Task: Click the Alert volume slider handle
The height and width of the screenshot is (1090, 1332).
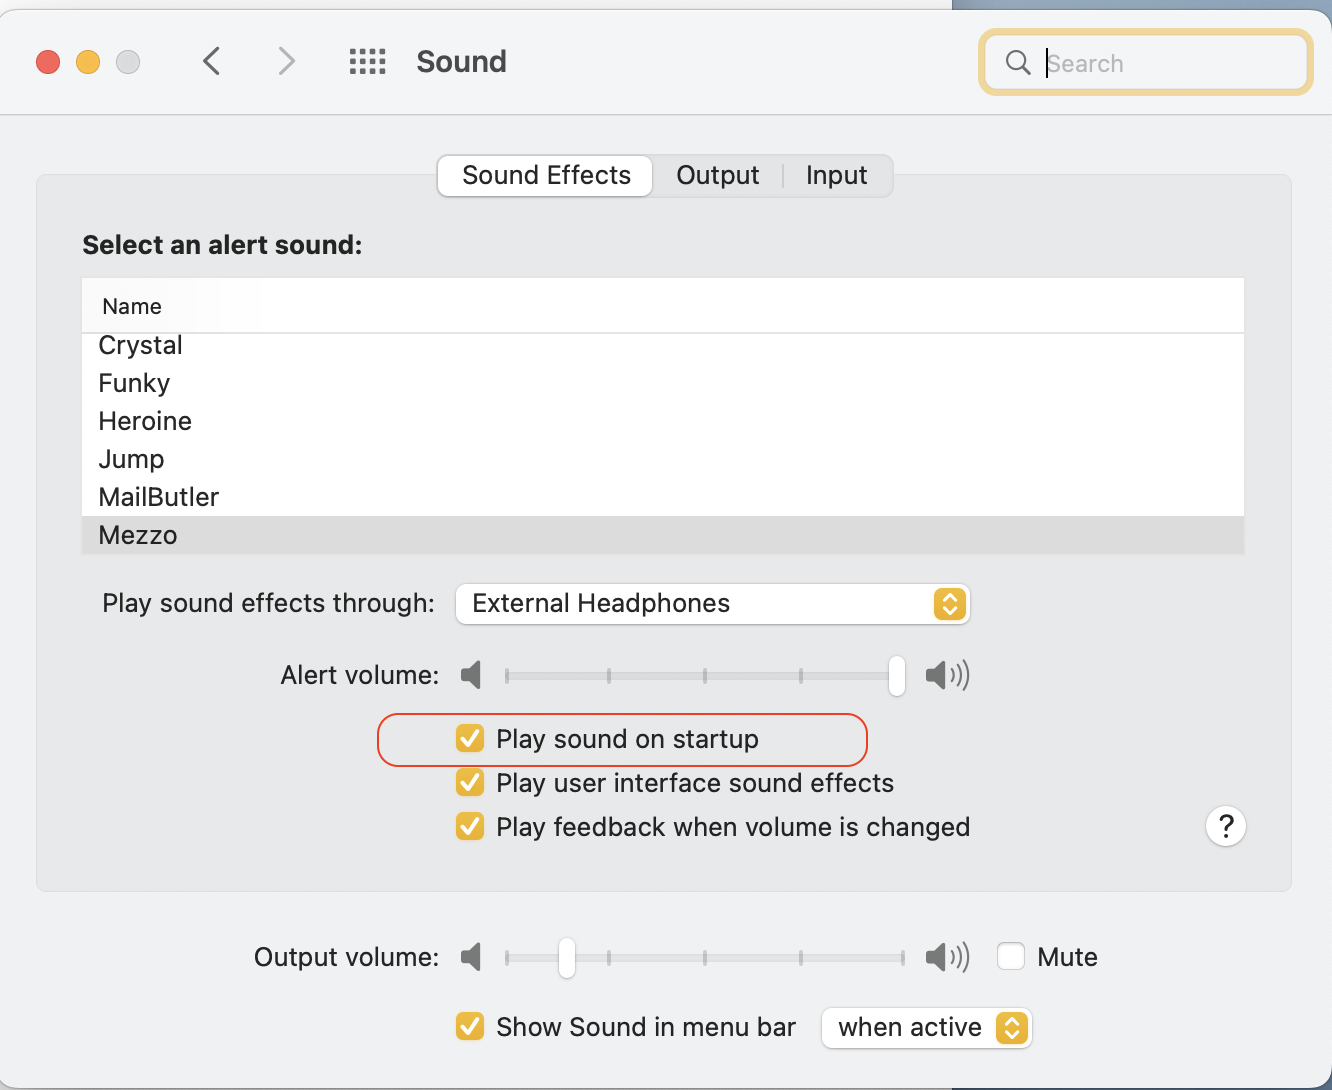Action: tap(897, 676)
